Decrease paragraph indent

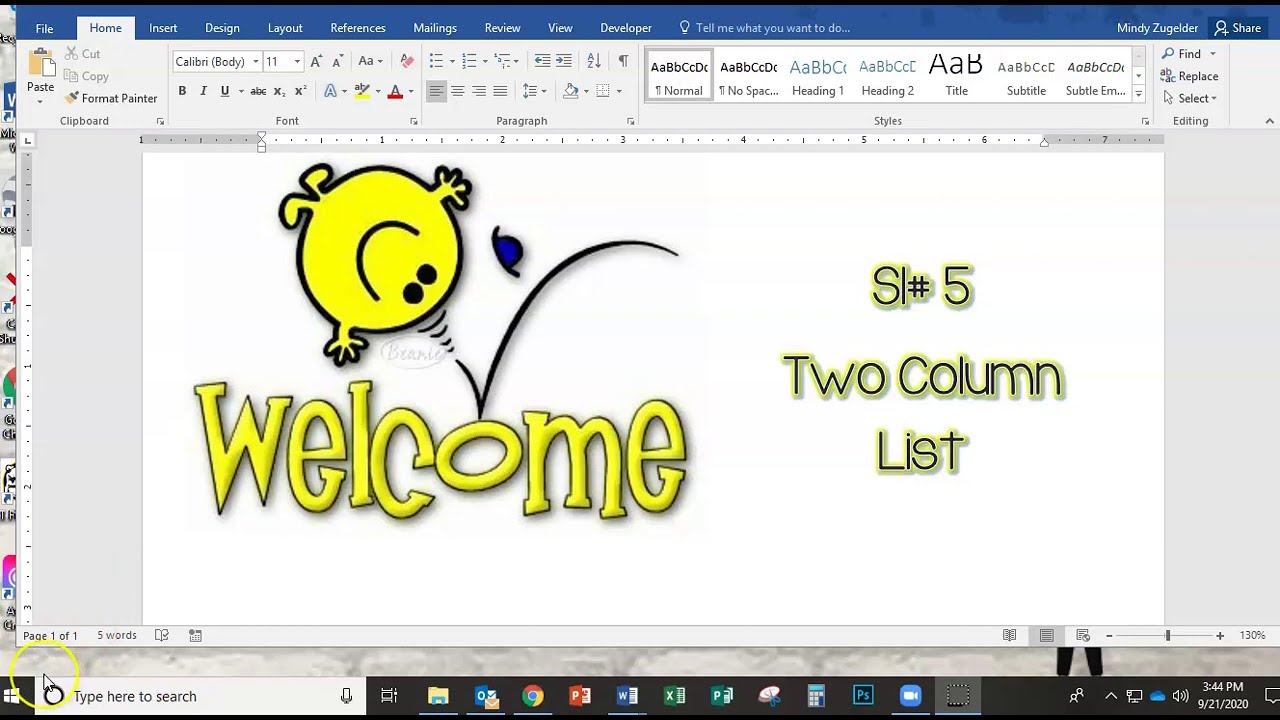point(542,61)
